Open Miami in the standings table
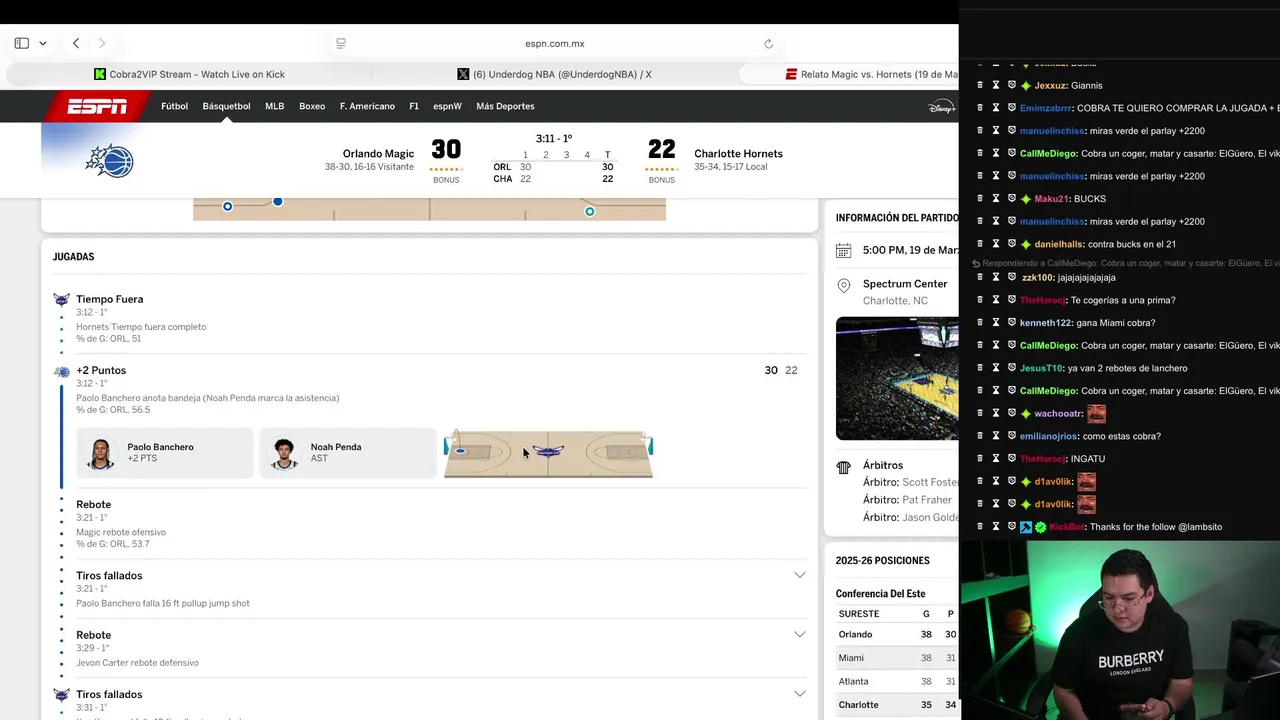 tap(851, 658)
